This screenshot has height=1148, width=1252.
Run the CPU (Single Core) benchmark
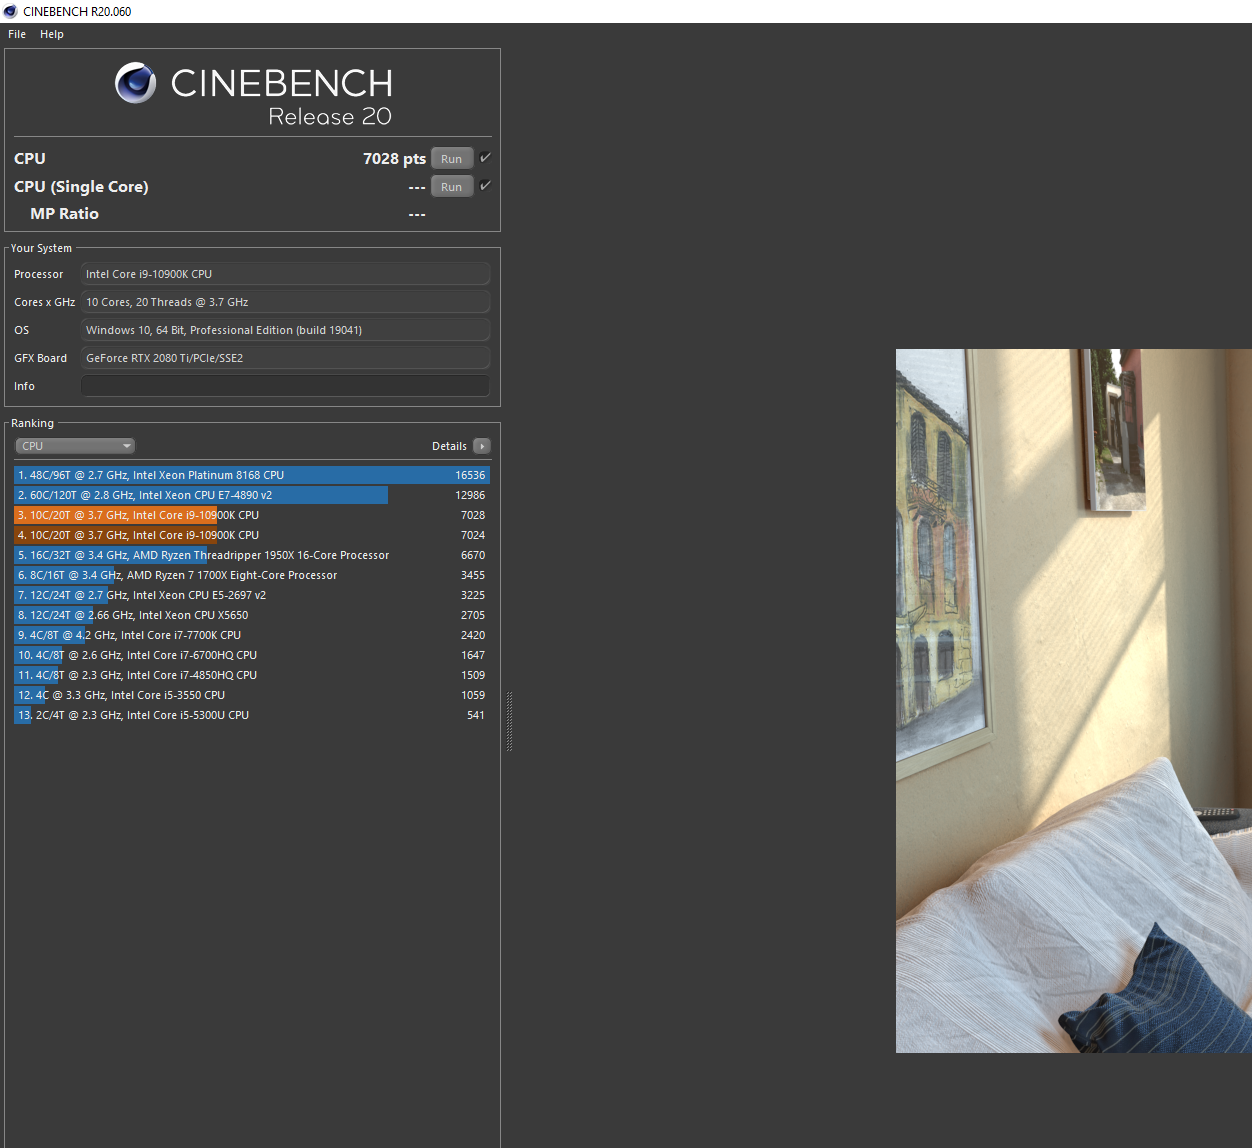click(452, 187)
